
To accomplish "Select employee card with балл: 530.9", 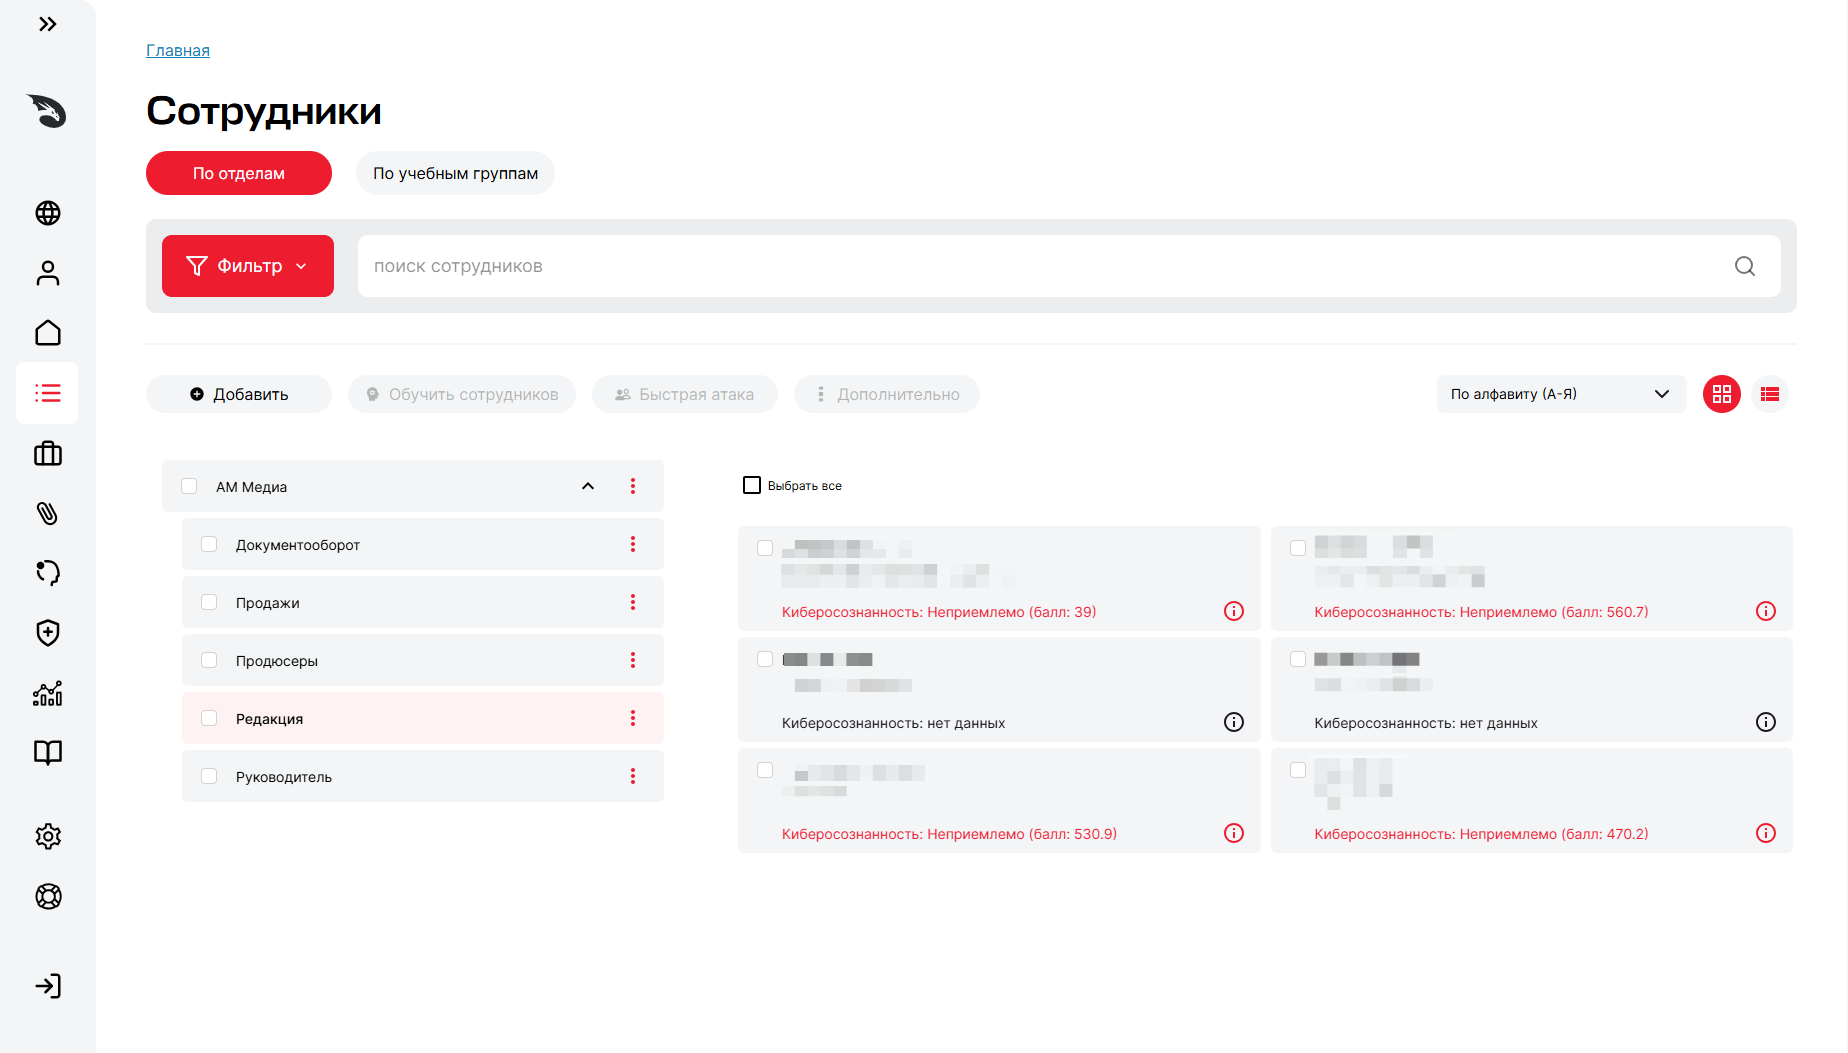I will click(765, 770).
